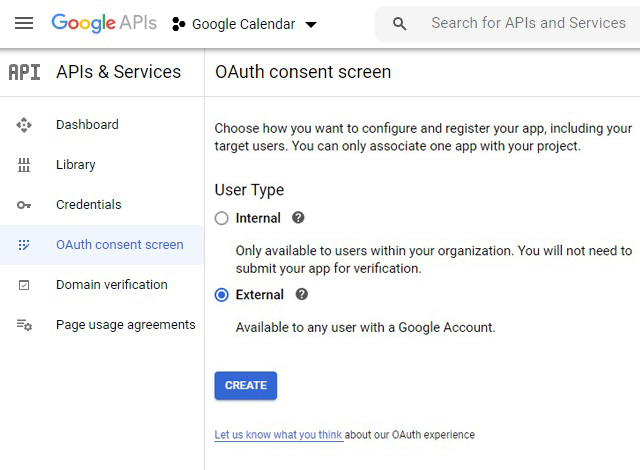
Task: Click the Domain verification checkbox icon
Action: click(25, 285)
